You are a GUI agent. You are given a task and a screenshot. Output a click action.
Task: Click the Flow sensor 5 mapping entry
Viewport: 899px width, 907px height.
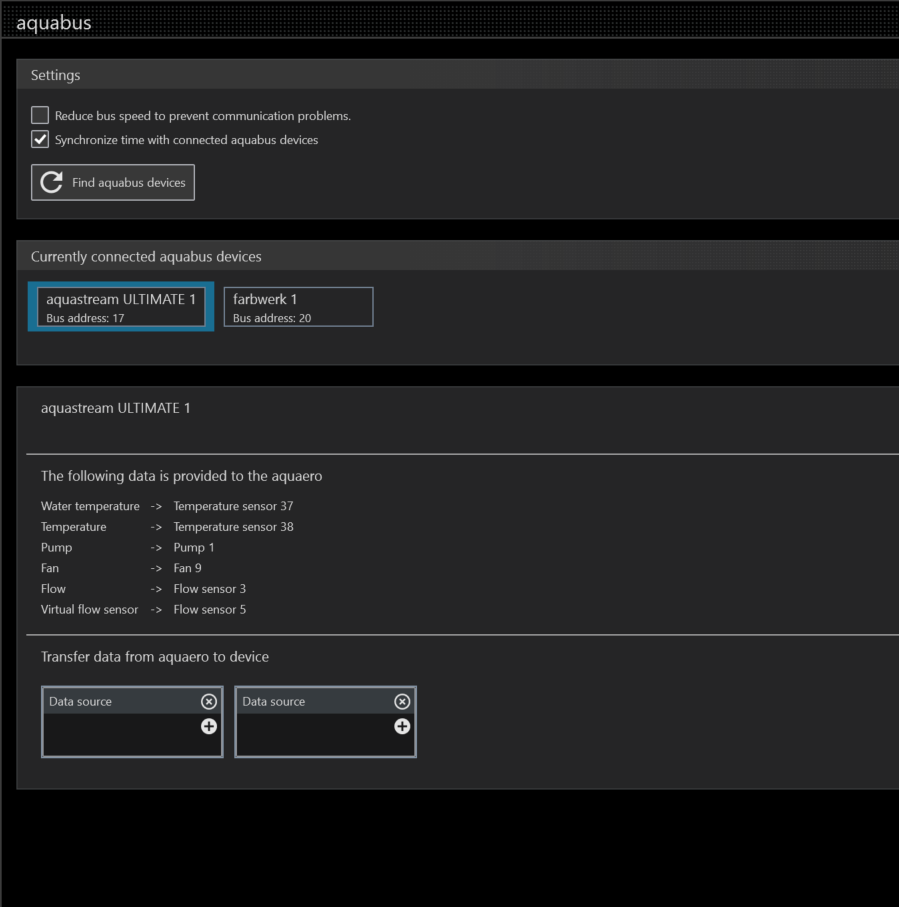click(210, 610)
